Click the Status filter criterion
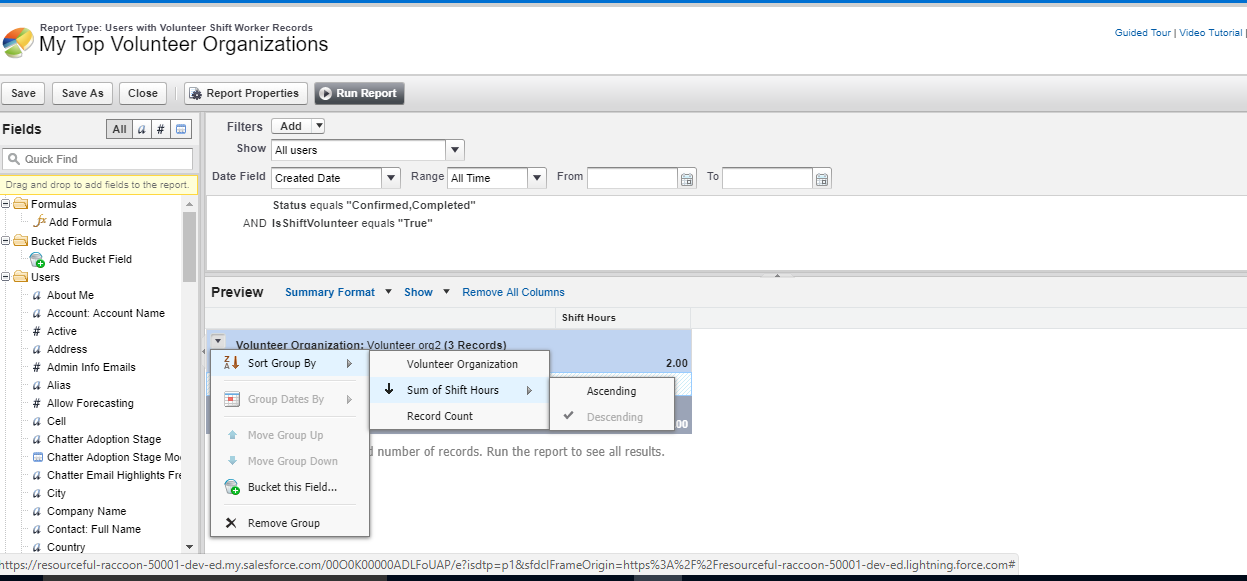Screen dimensions: 1247x581 [x=374, y=205]
